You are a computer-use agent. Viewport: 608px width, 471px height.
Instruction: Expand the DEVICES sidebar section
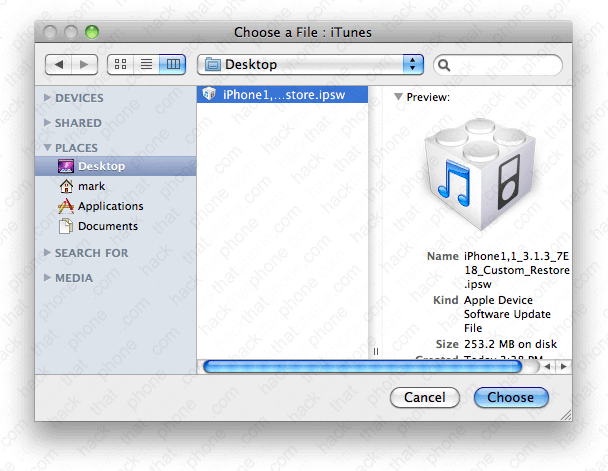click(47, 98)
